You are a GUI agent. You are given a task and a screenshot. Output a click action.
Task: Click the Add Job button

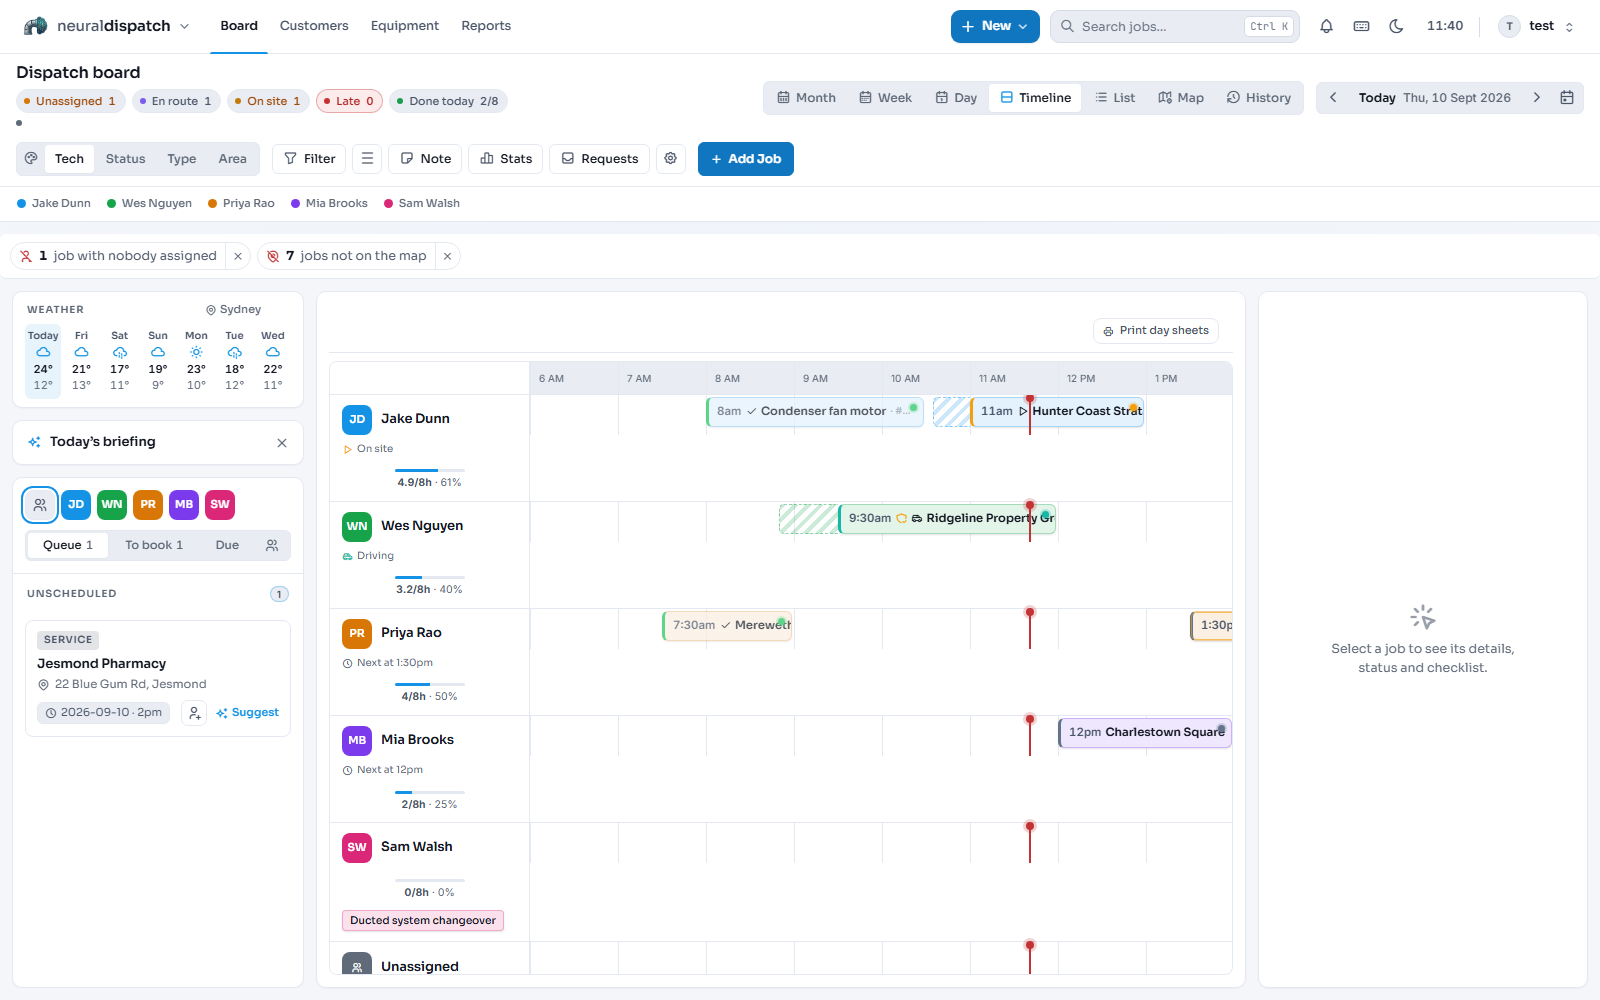click(746, 159)
